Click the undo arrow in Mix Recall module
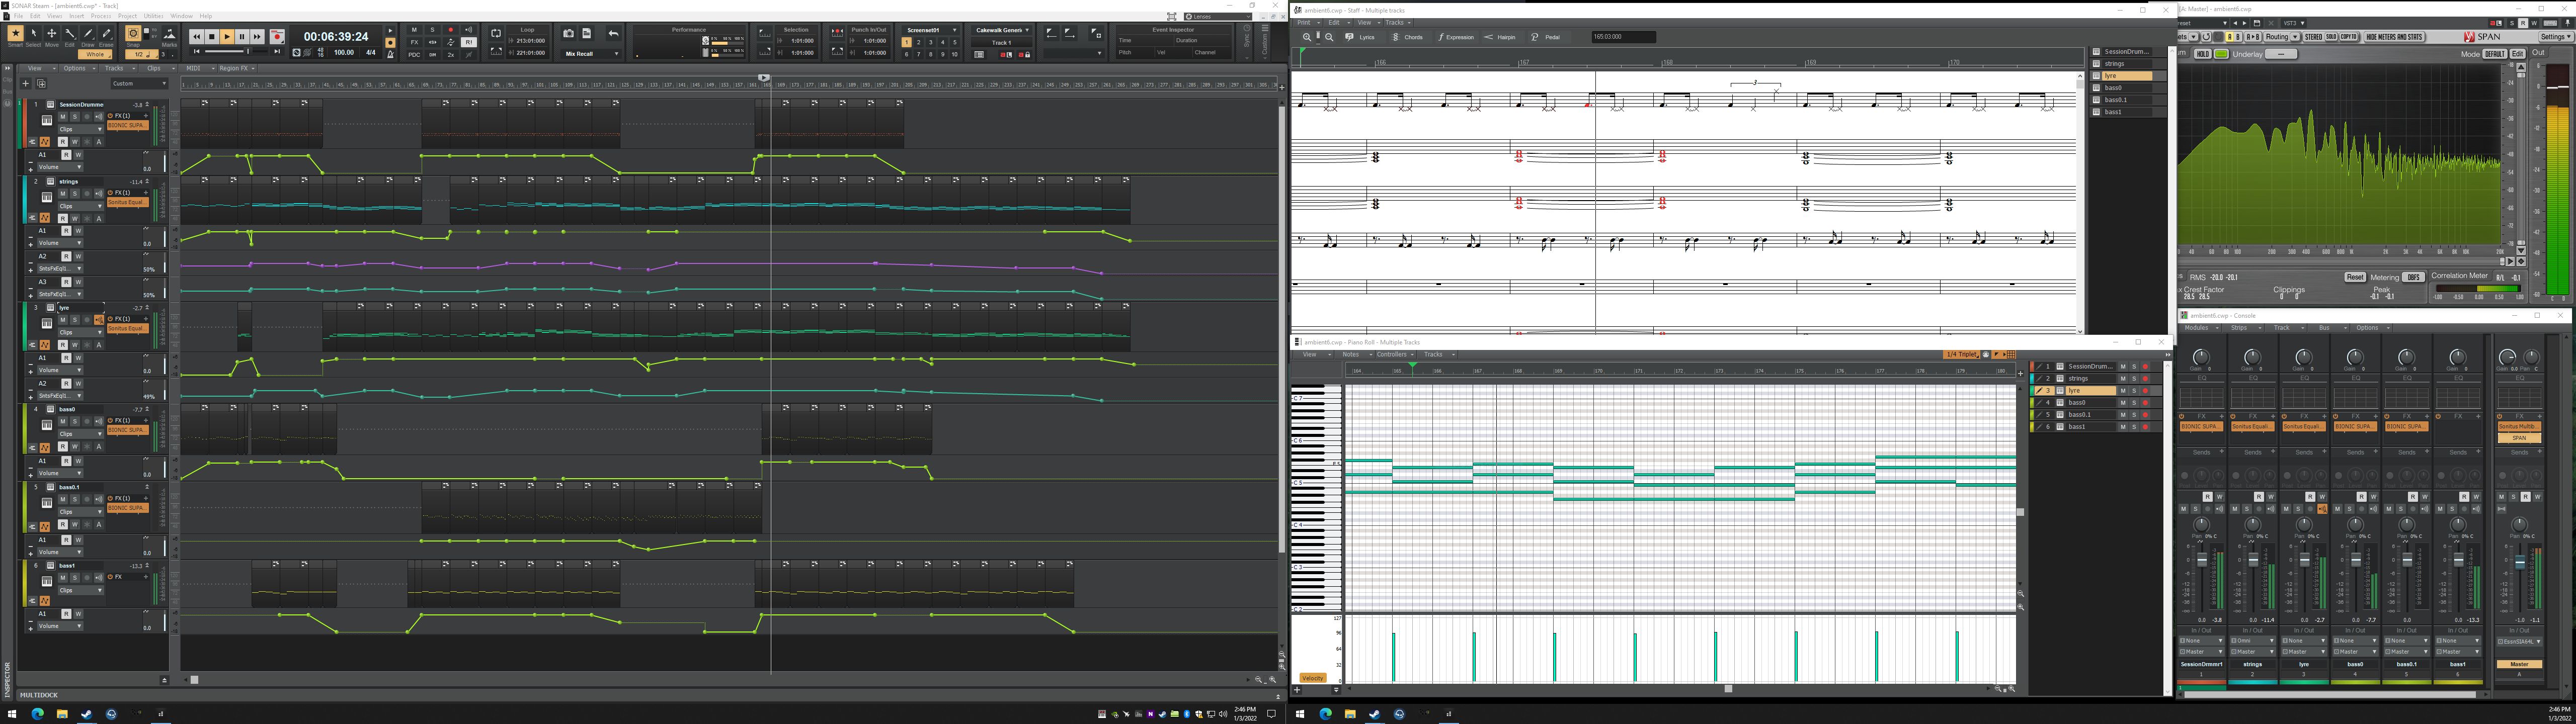This screenshot has width=2576, height=724. click(614, 34)
